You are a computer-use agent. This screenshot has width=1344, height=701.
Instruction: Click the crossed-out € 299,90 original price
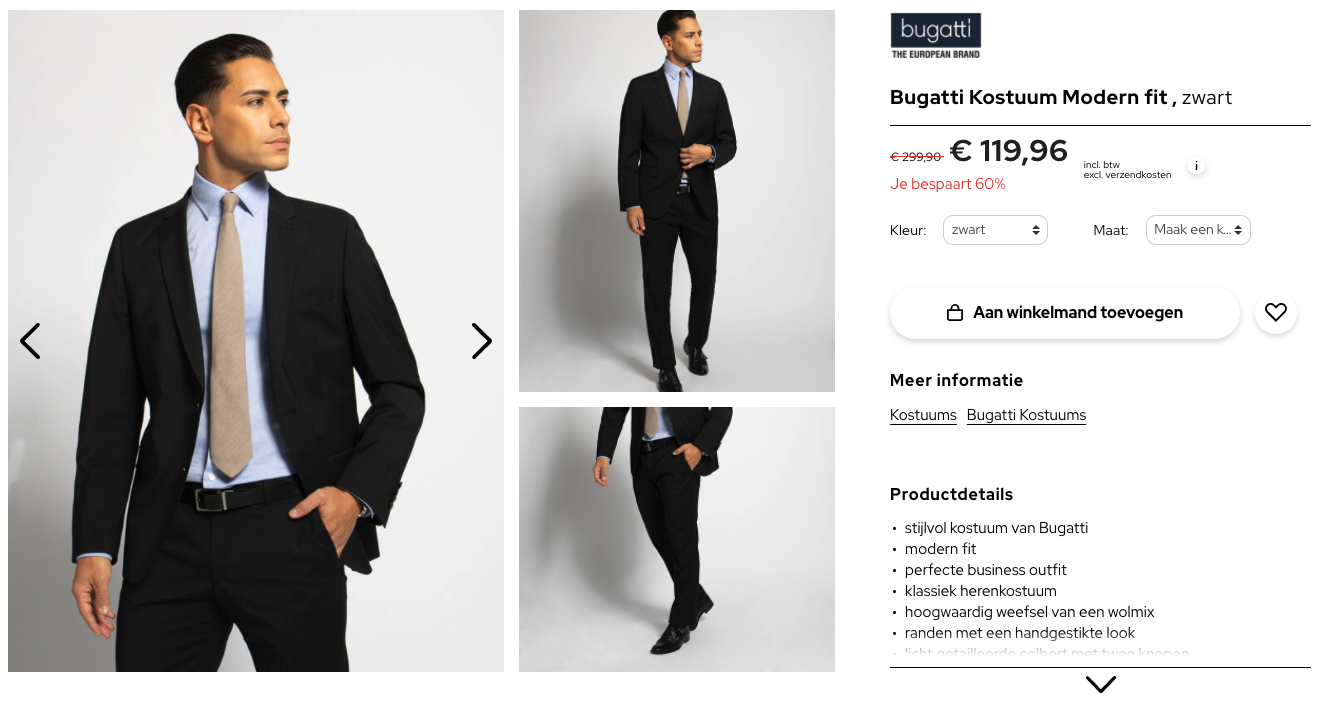(915, 156)
